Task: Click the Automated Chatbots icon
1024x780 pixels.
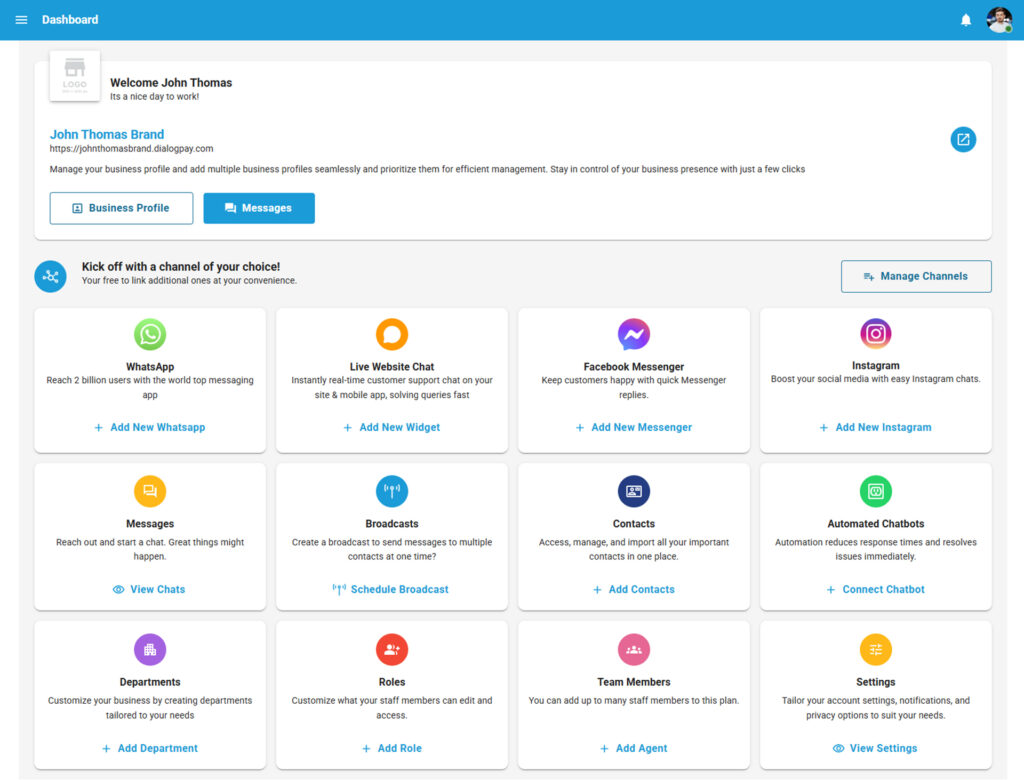Action: point(876,491)
